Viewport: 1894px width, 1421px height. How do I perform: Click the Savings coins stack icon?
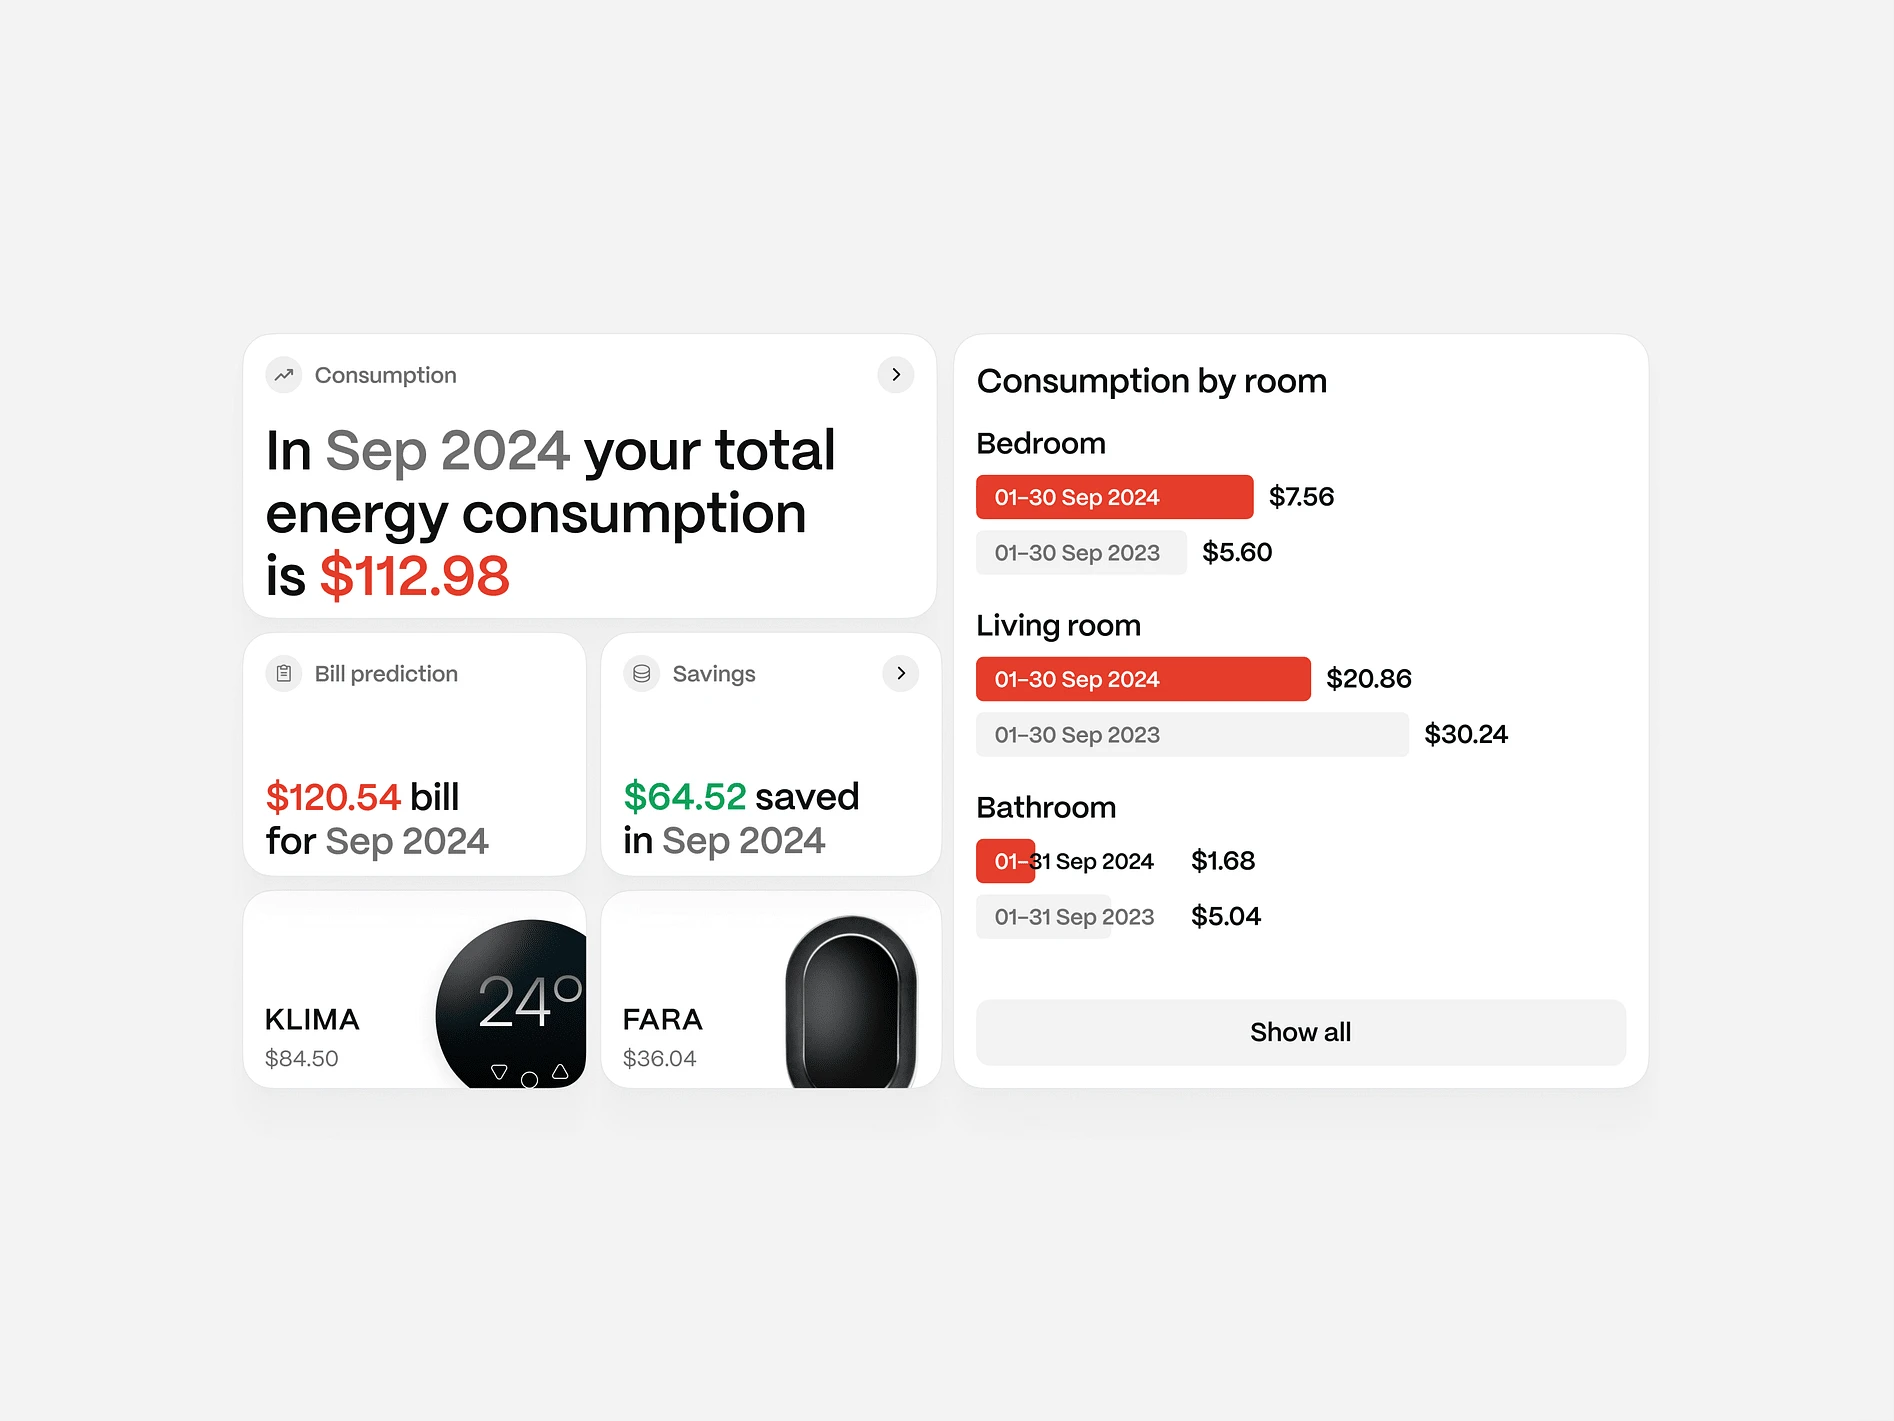coord(642,674)
